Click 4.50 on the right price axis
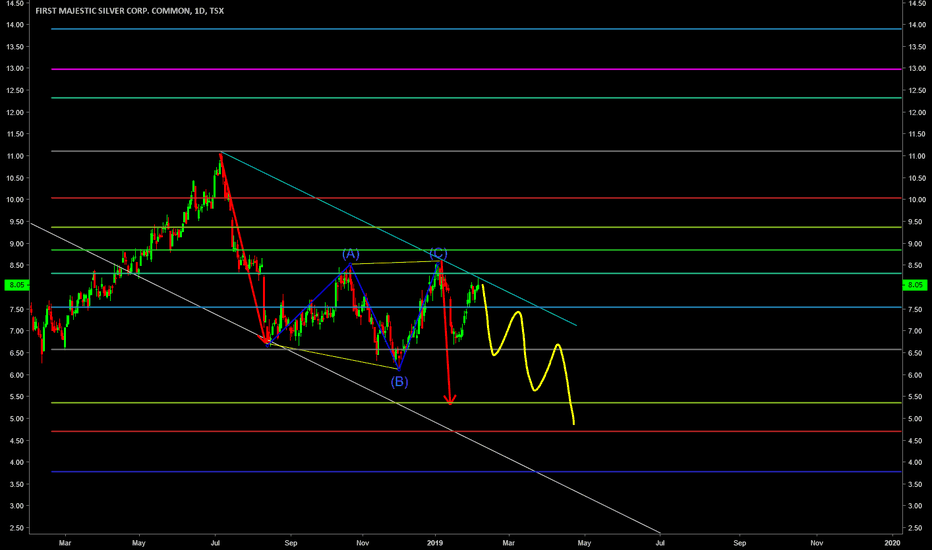 pos(917,441)
